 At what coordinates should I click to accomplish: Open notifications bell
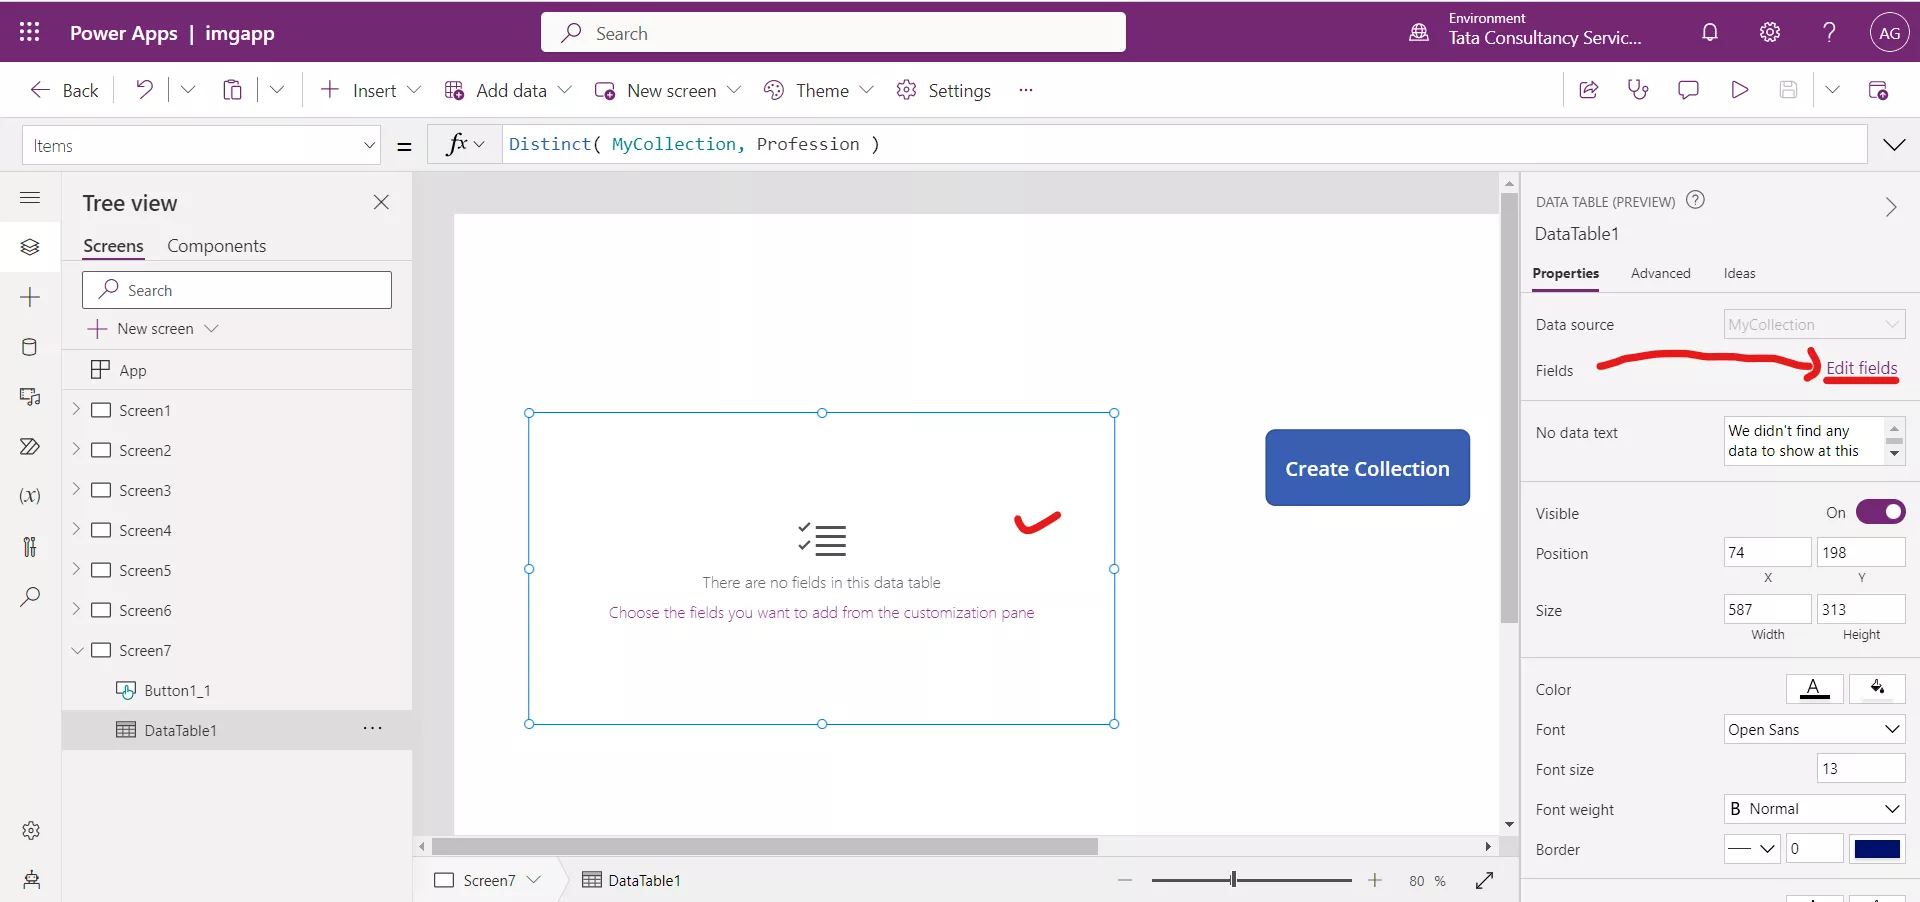pos(1710,32)
